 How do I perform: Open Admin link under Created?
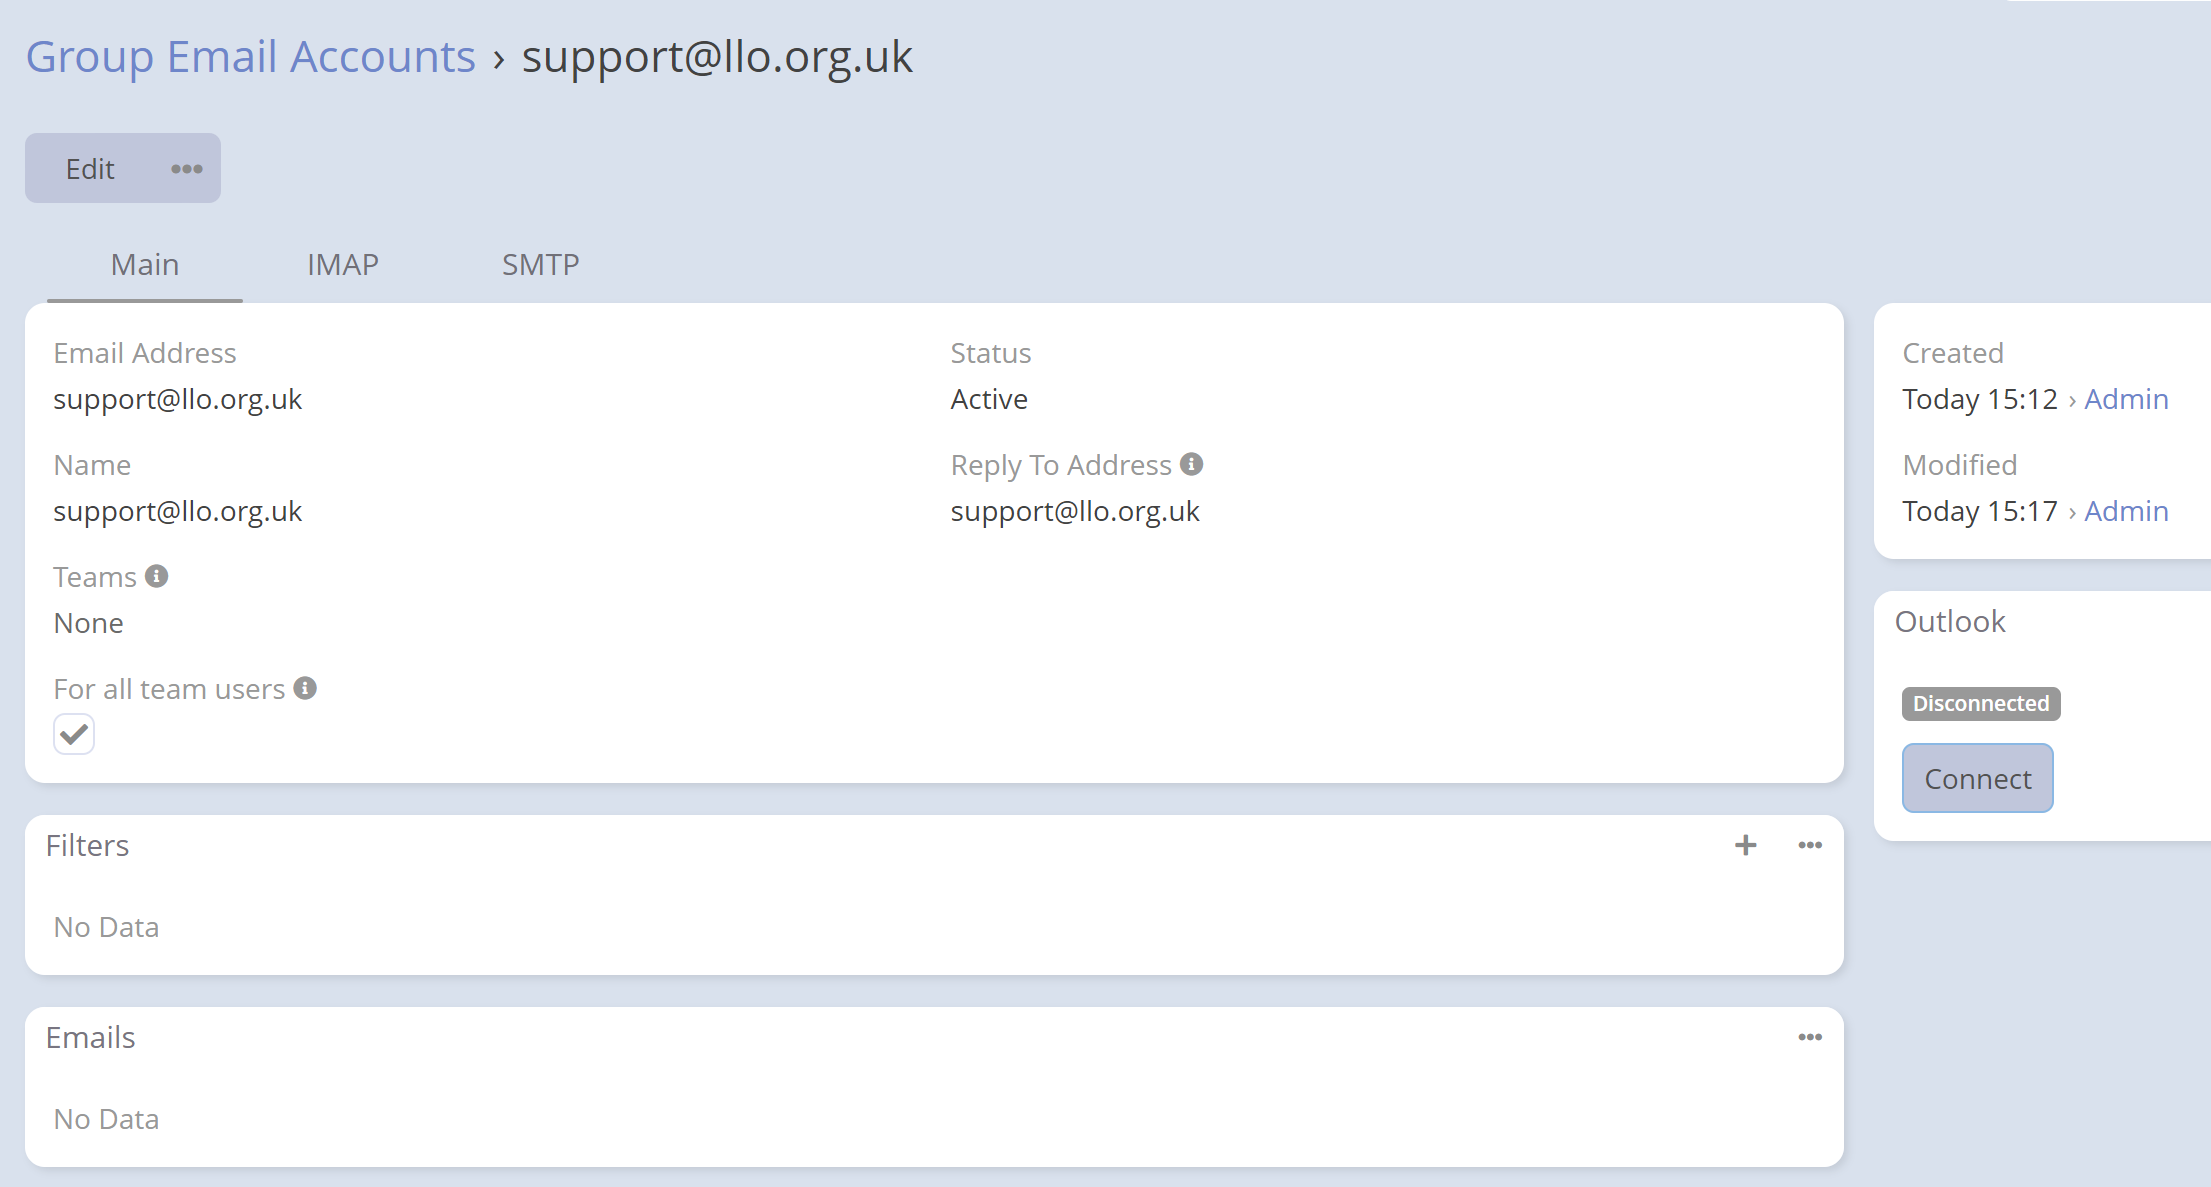[2125, 399]
